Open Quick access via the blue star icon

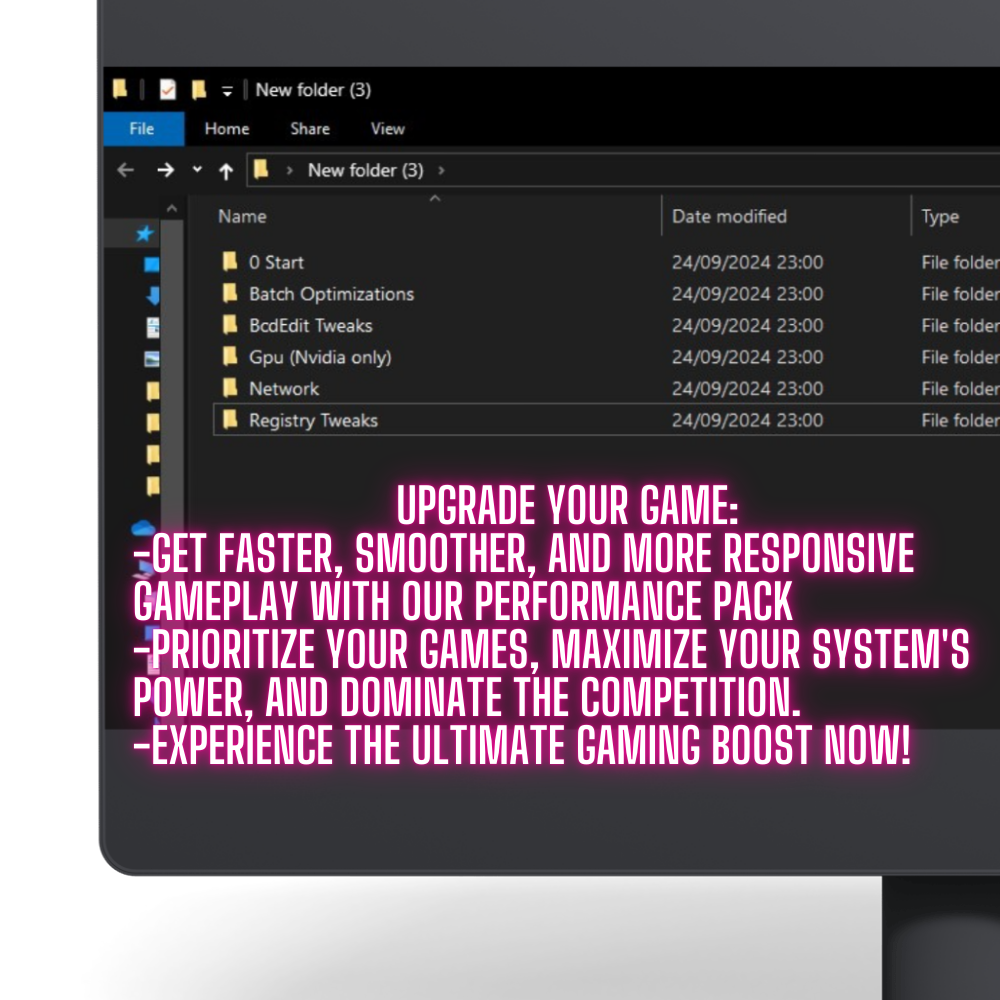coord(145,234)
